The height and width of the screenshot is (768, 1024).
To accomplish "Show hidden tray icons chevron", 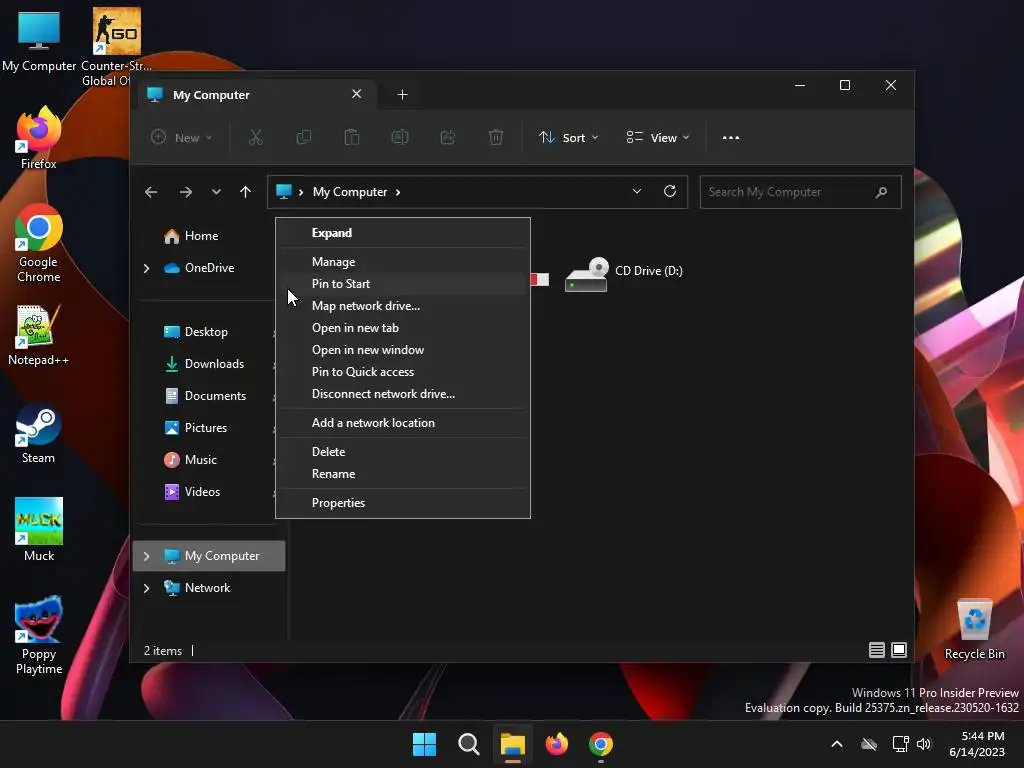I will 837,744.
